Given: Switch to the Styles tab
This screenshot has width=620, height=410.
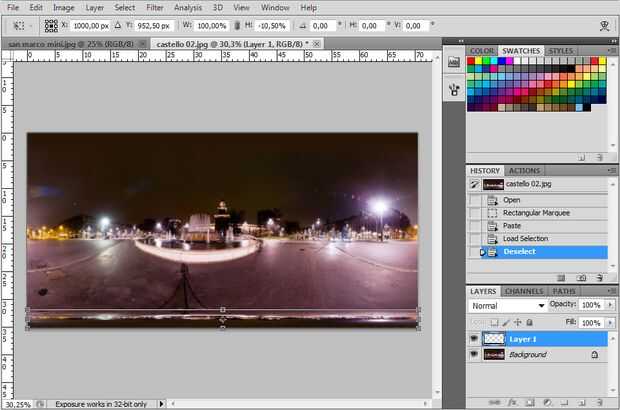Looking at the screenshot, I should [x=560, y=51].
